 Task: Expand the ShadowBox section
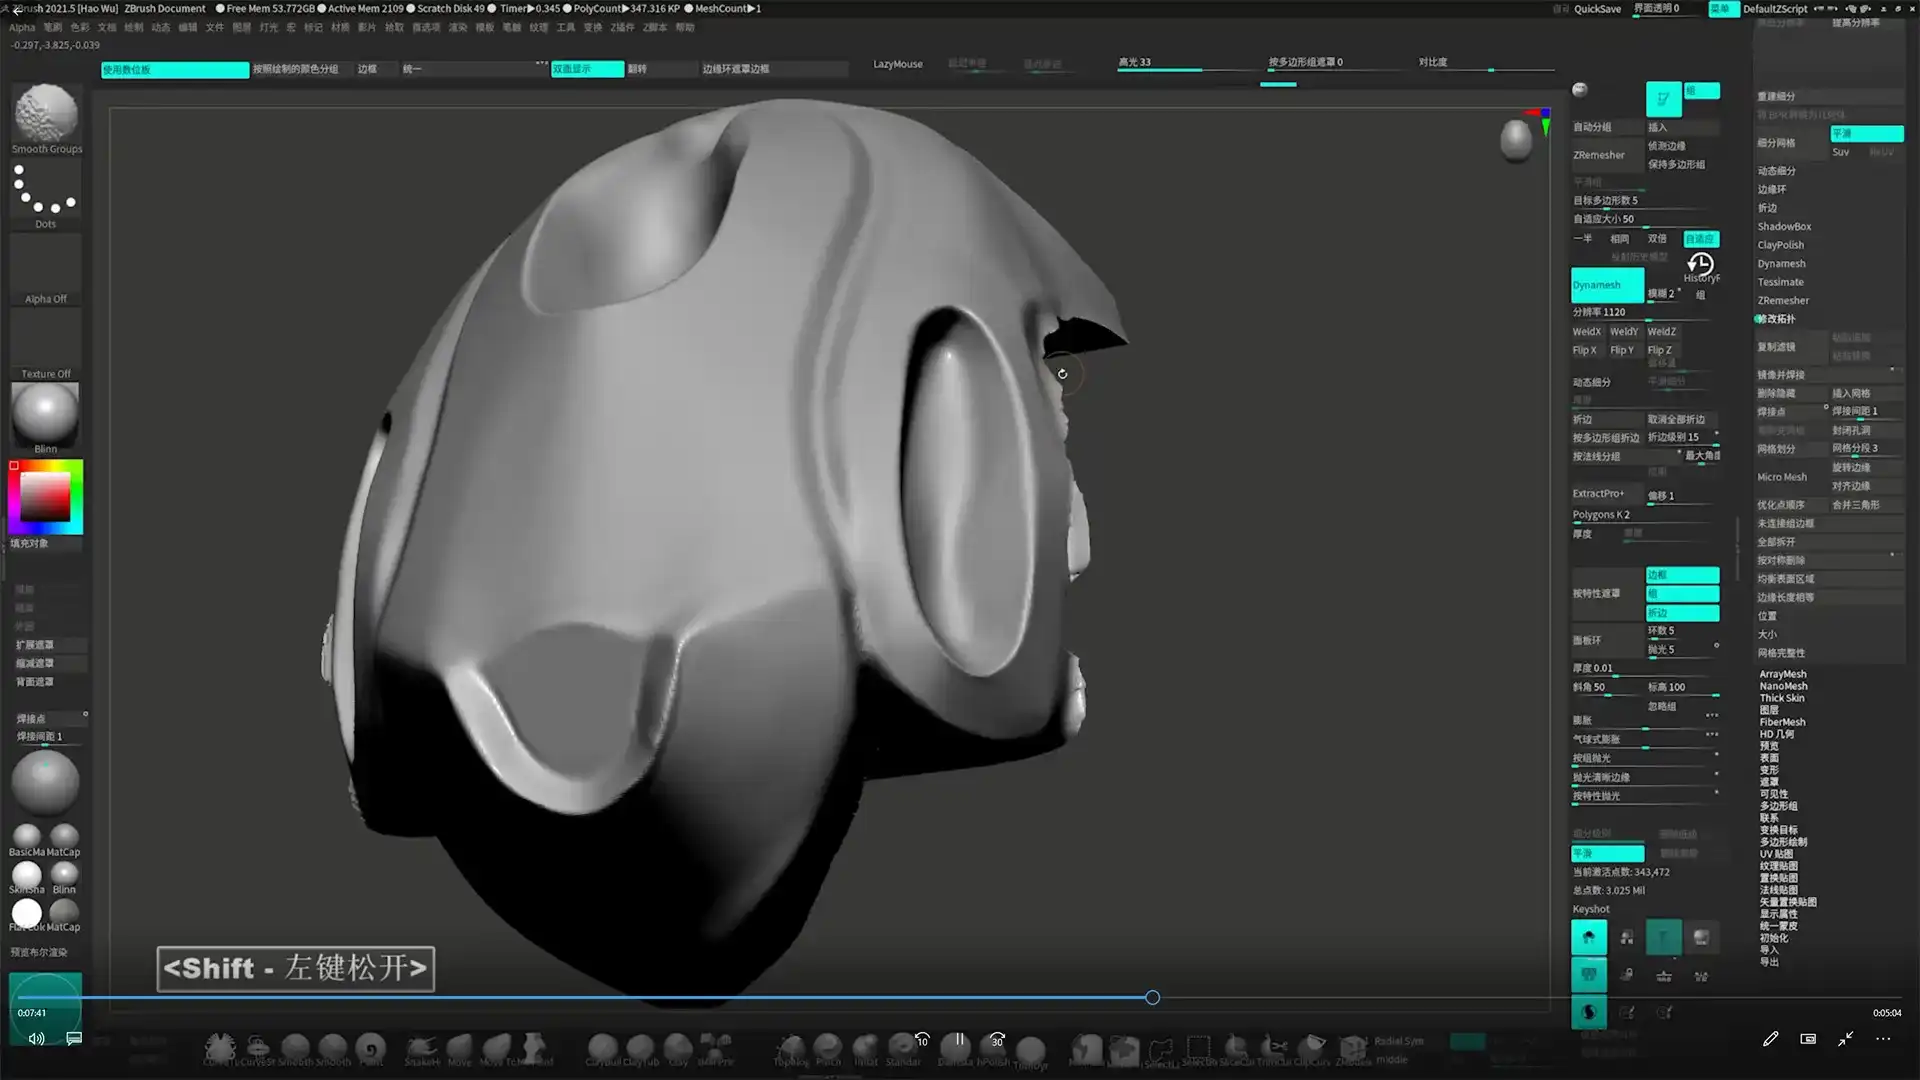pos(1784,227)
